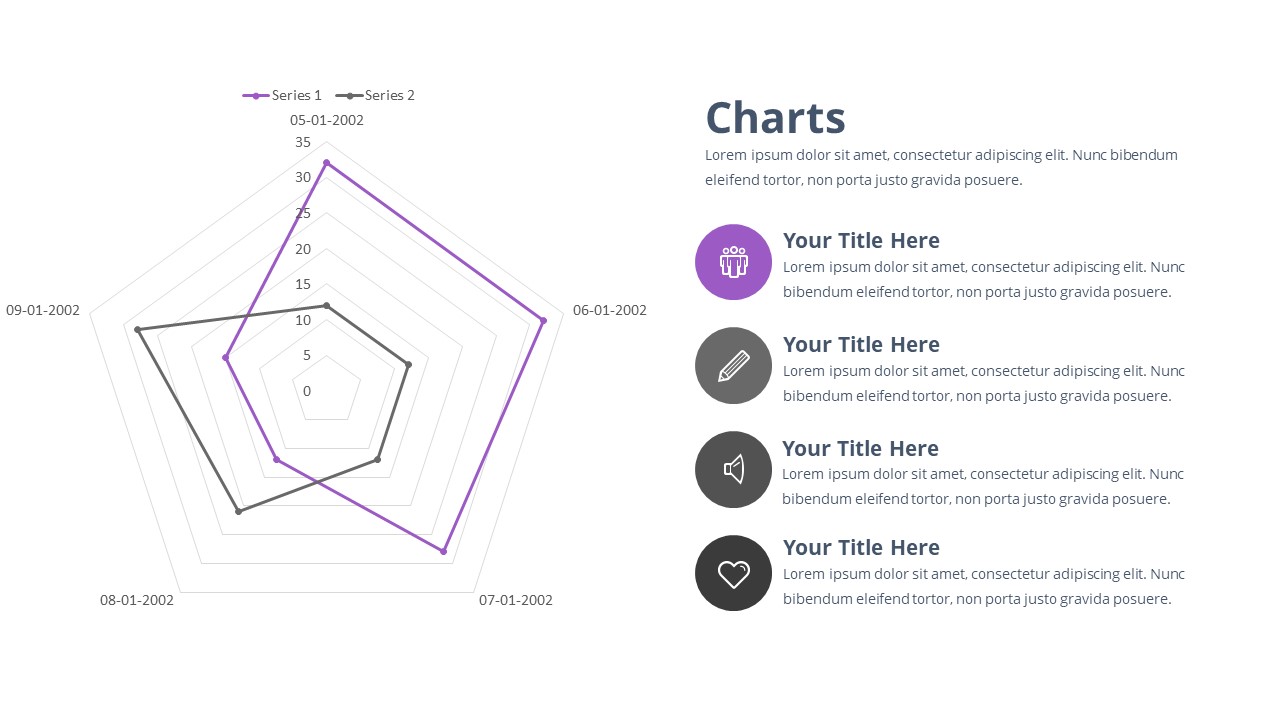
Task: Select the 09-01-2002 axis label
Action: [43, 310]
